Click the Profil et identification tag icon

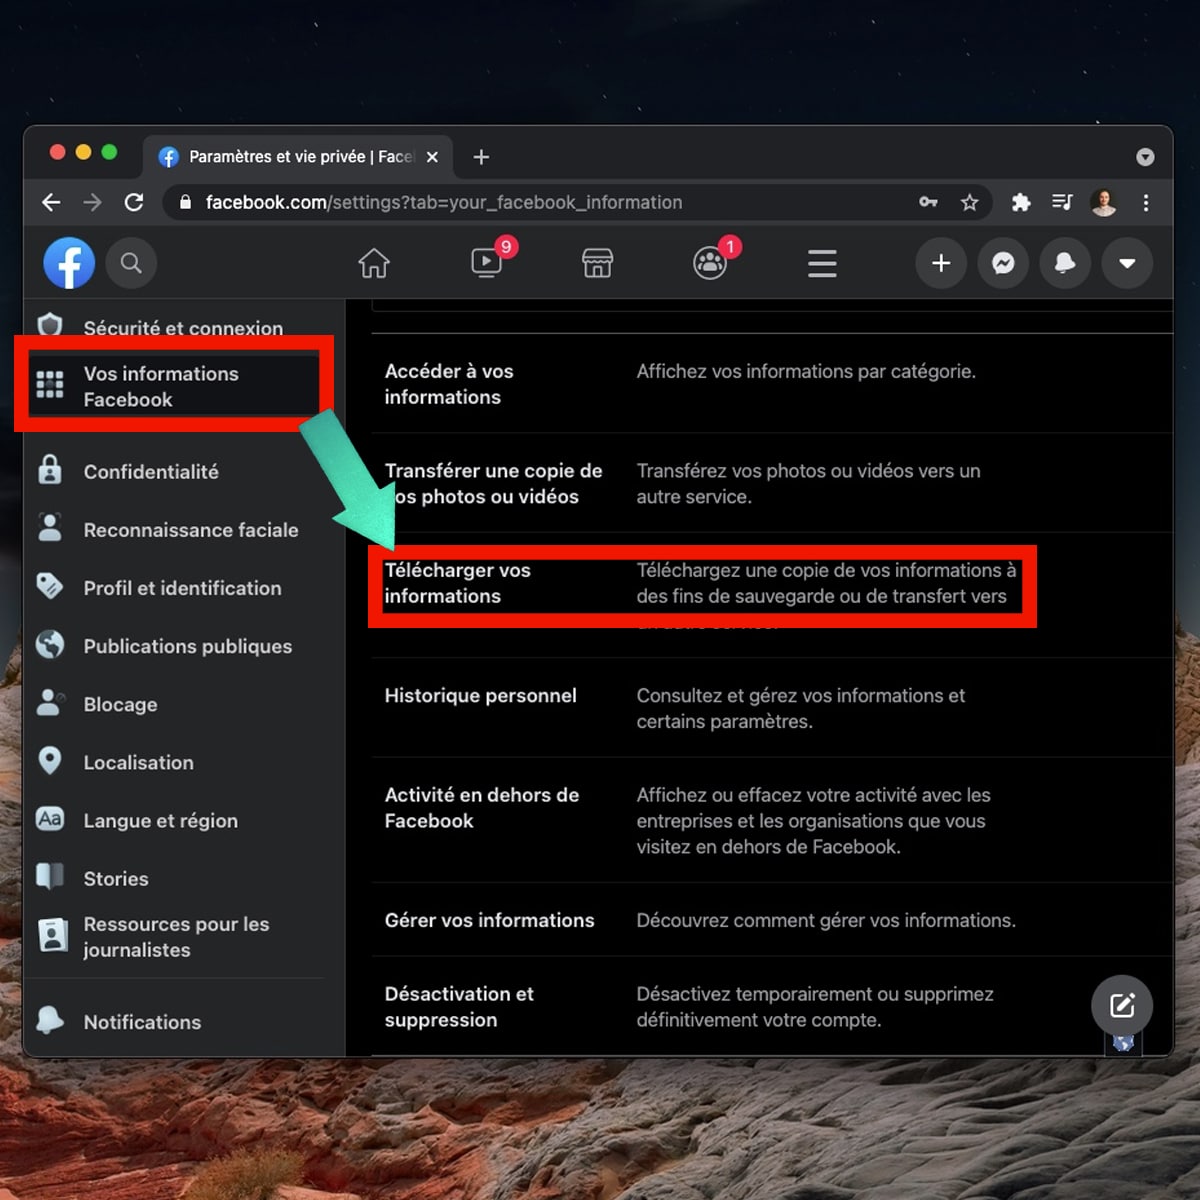50,586
